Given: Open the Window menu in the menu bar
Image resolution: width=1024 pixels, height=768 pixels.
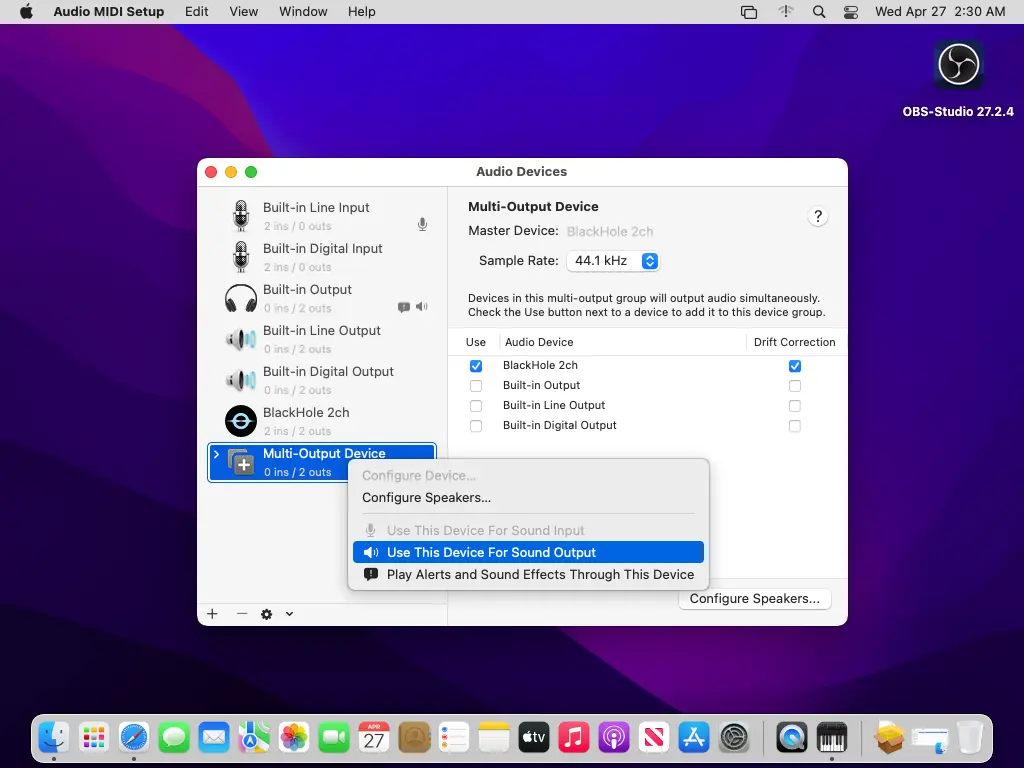Looking at the screenshot, I should (303, 11).
